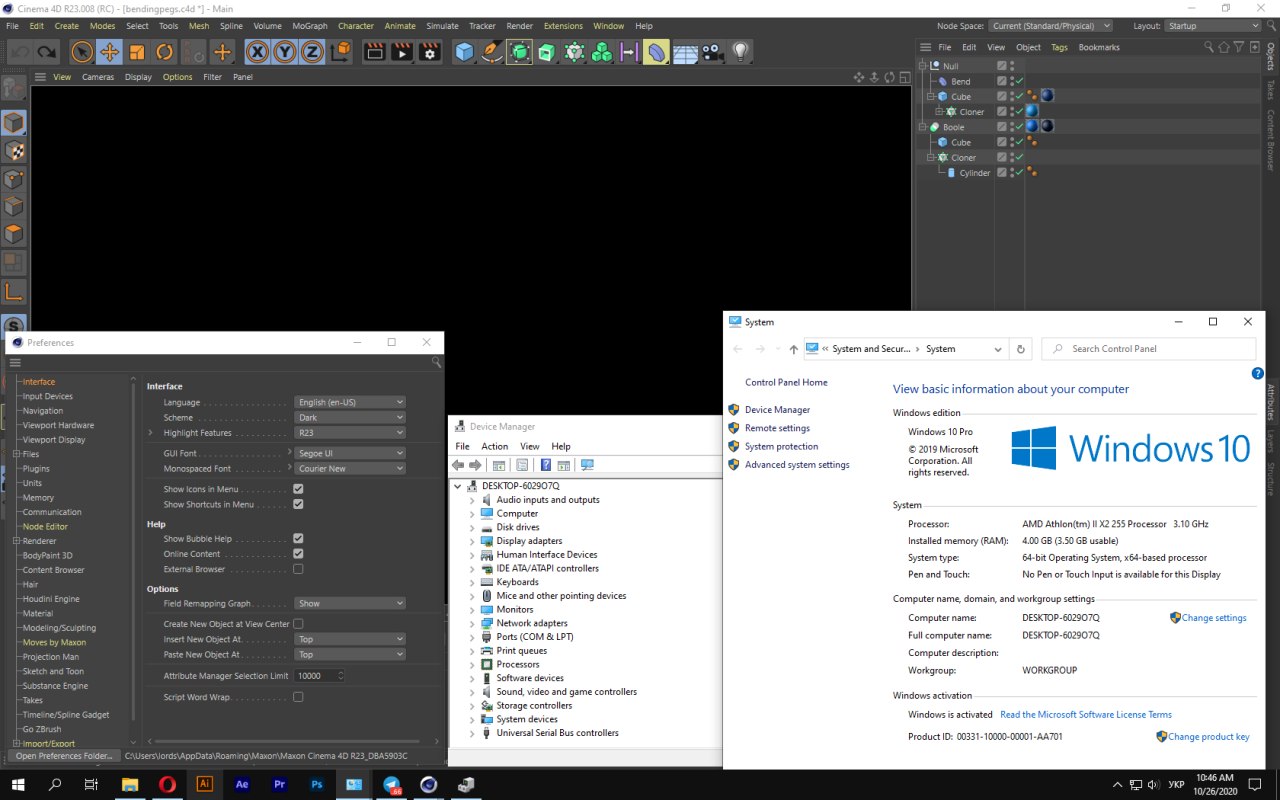Enable the External Browser checkbox
Image resolution: width=1280 pixels, height=800 pixels.
pyautogui.click(x=298, y=569)
